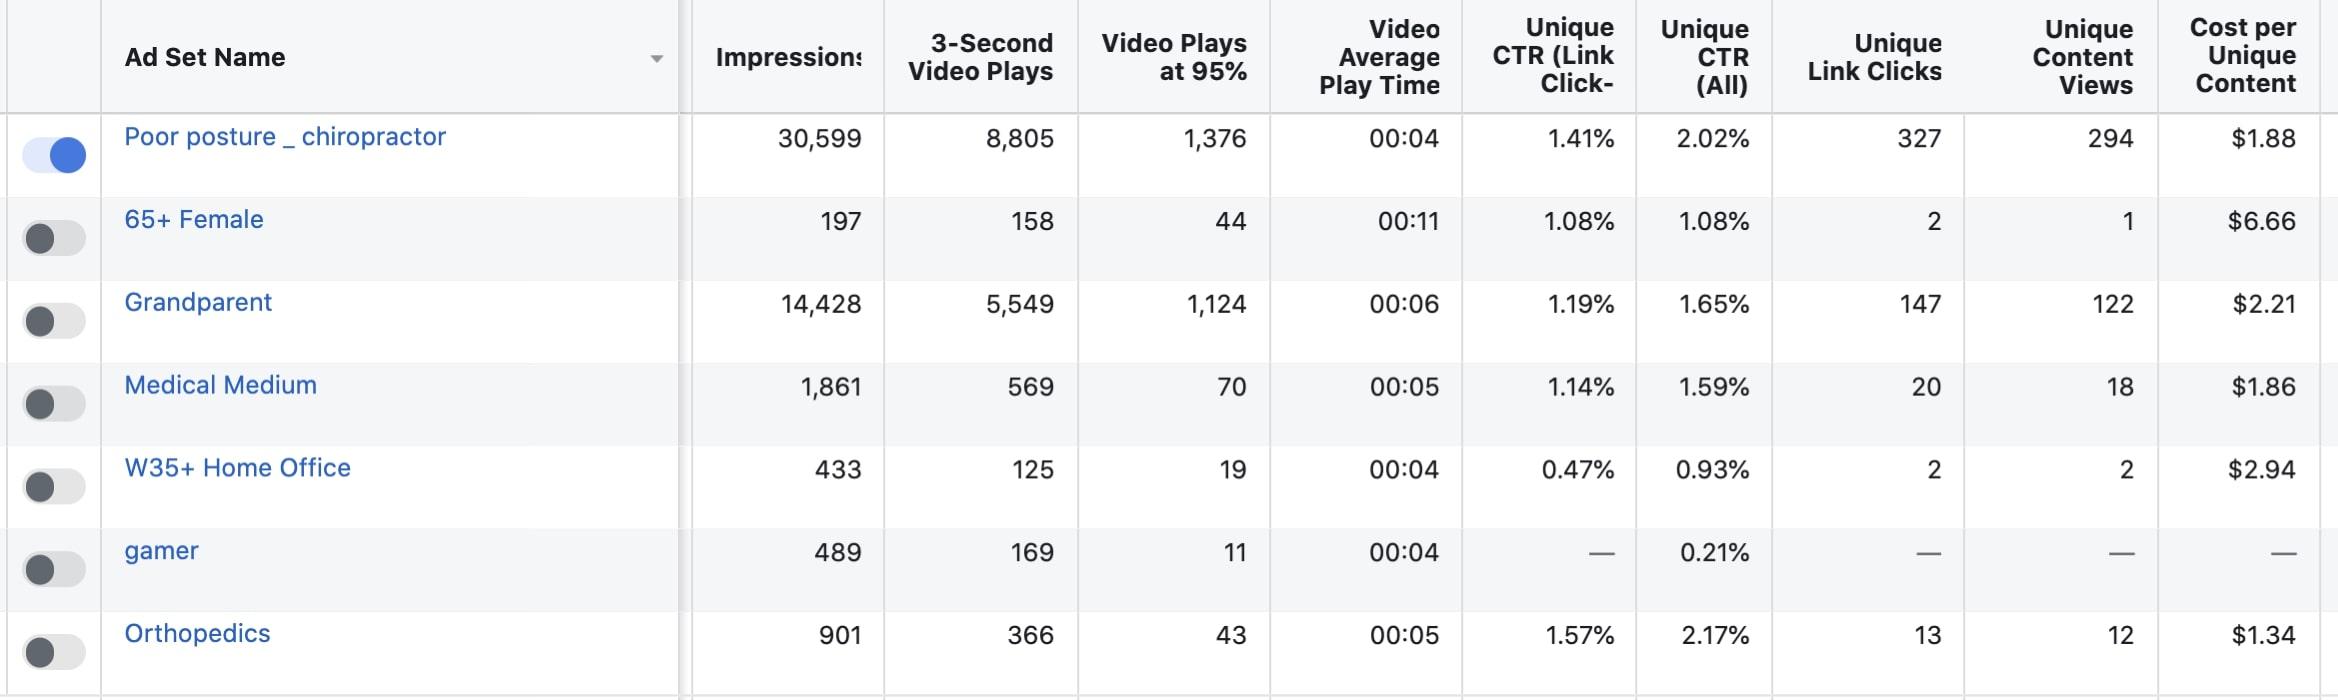Turn on the Grandparent ad set toggle

[x=54, y=321]
